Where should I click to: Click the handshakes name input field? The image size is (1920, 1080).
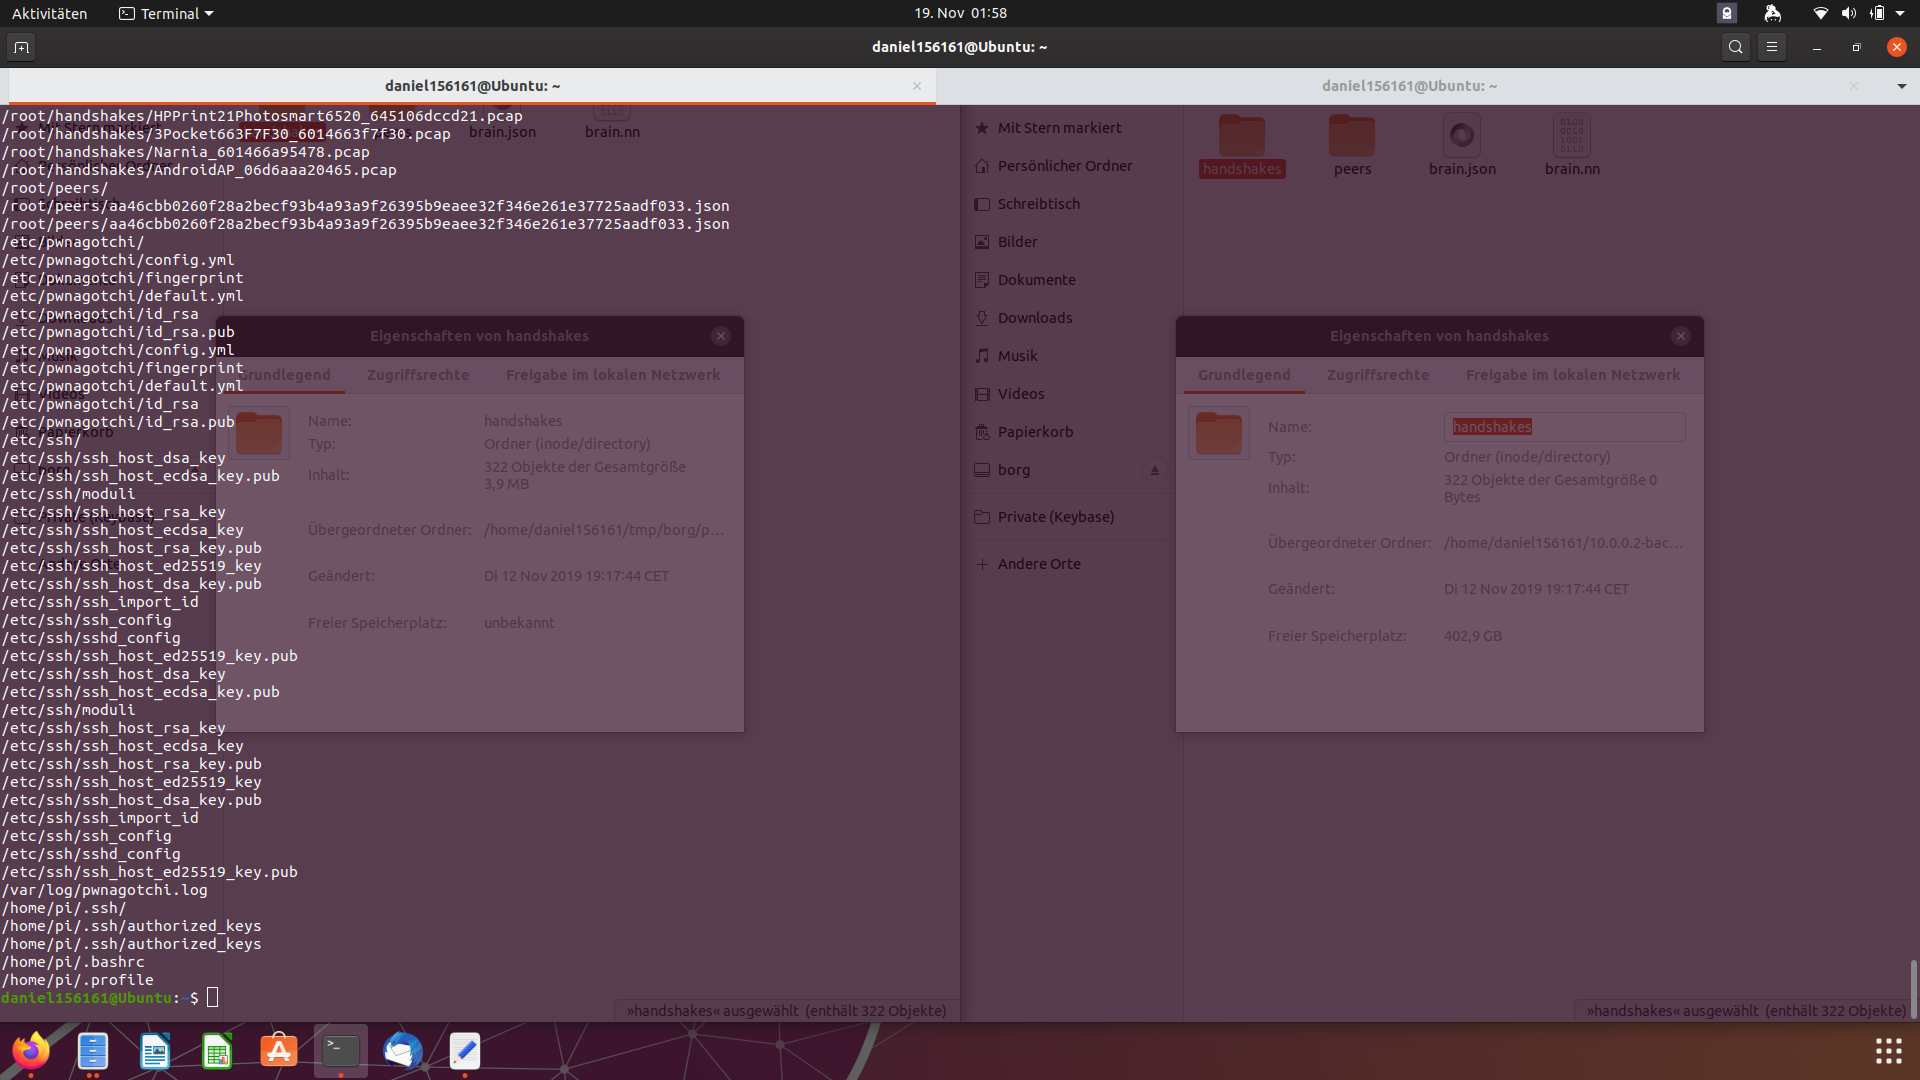click(1563, 427)
